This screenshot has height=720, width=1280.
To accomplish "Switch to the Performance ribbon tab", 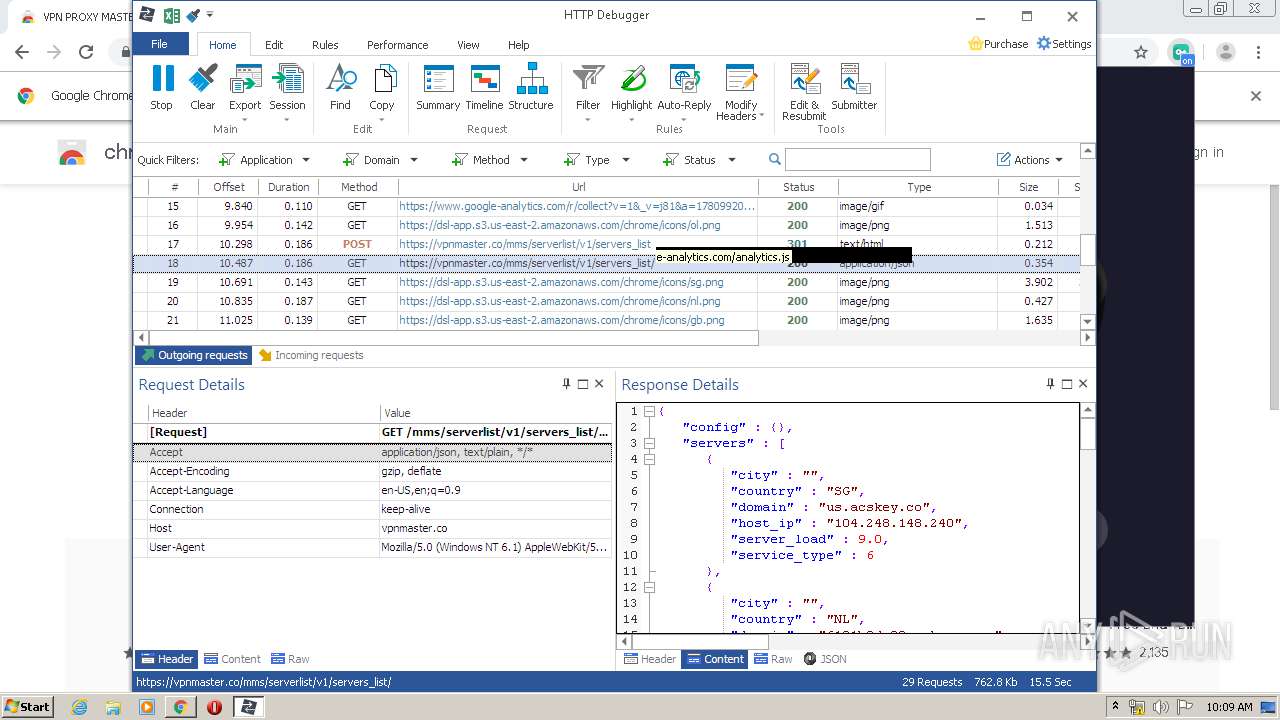I will coord(397,45).
